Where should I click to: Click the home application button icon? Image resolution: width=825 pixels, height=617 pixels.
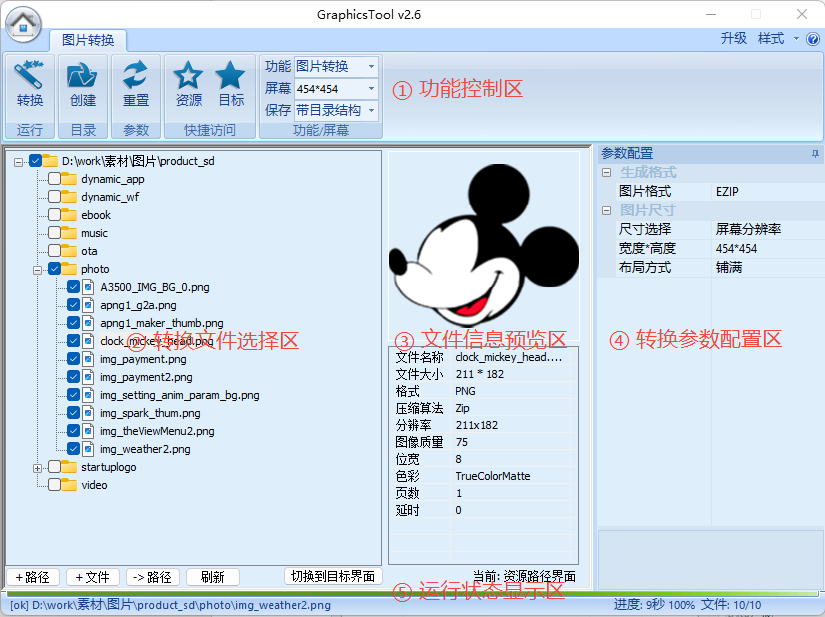pyautogui.click(x=23, y=22)
